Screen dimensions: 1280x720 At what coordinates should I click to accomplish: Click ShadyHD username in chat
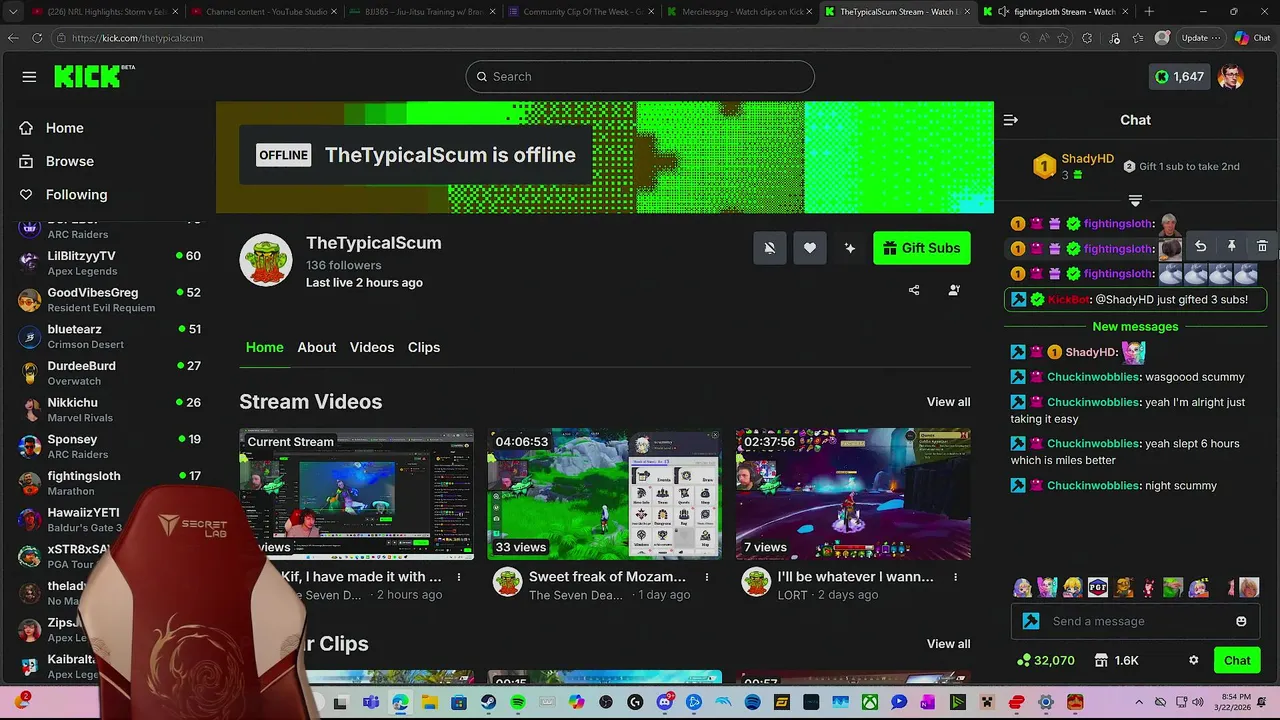pos(1090,352)
